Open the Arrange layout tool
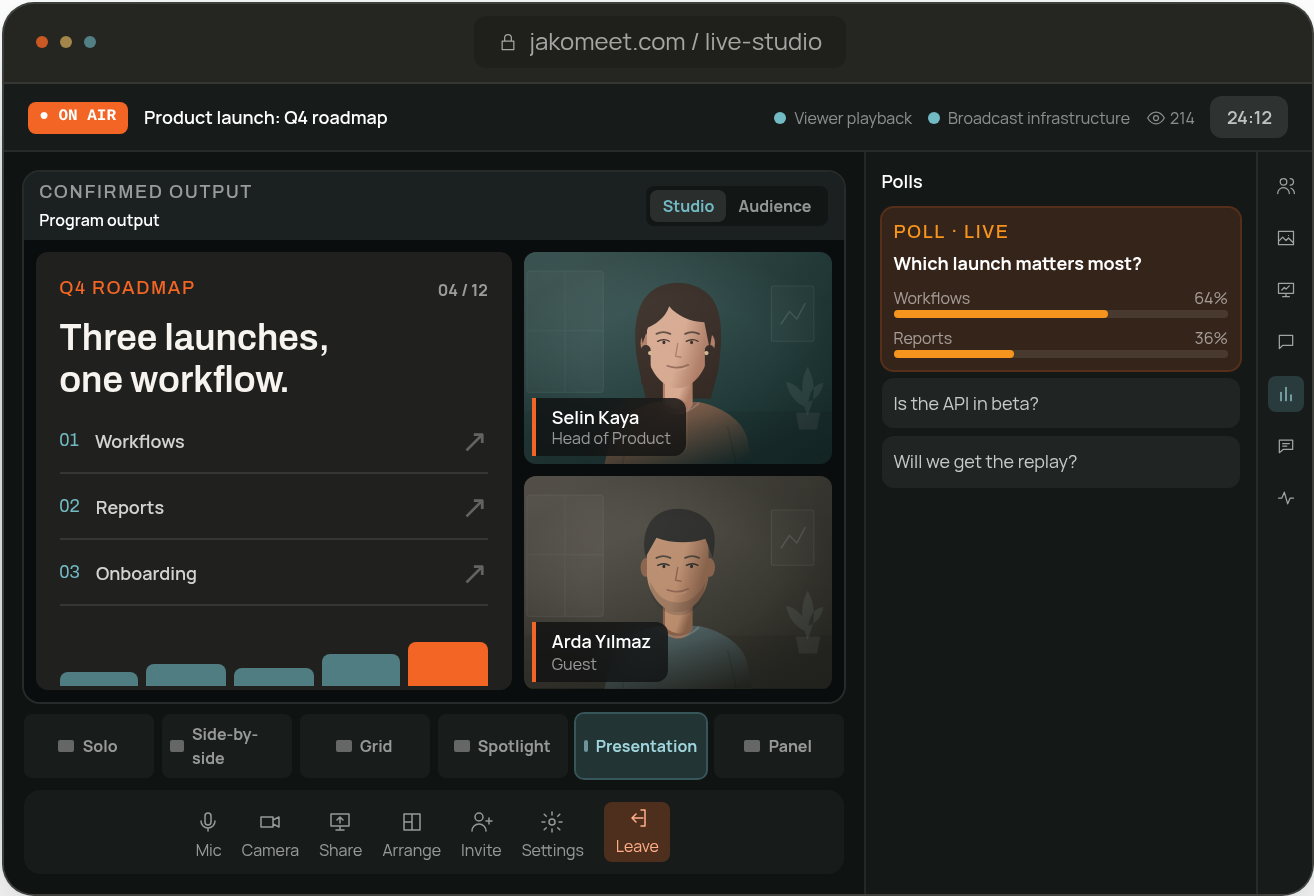The width and height of the screenshot is (1314, 896). [411, 834]
